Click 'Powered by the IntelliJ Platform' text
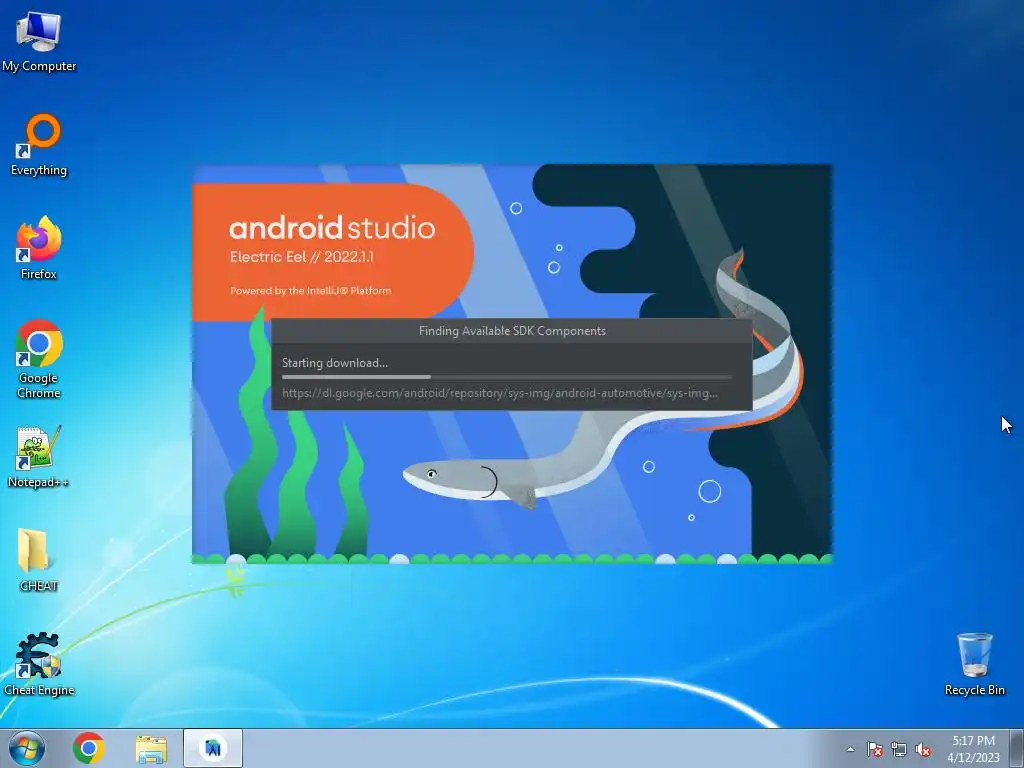 310,291
